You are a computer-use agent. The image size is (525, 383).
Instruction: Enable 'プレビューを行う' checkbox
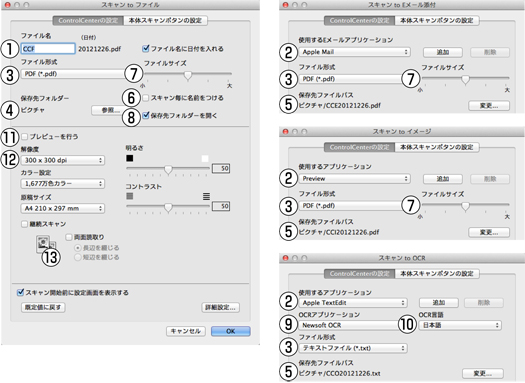pyautogui.click(x=24, y=137)
